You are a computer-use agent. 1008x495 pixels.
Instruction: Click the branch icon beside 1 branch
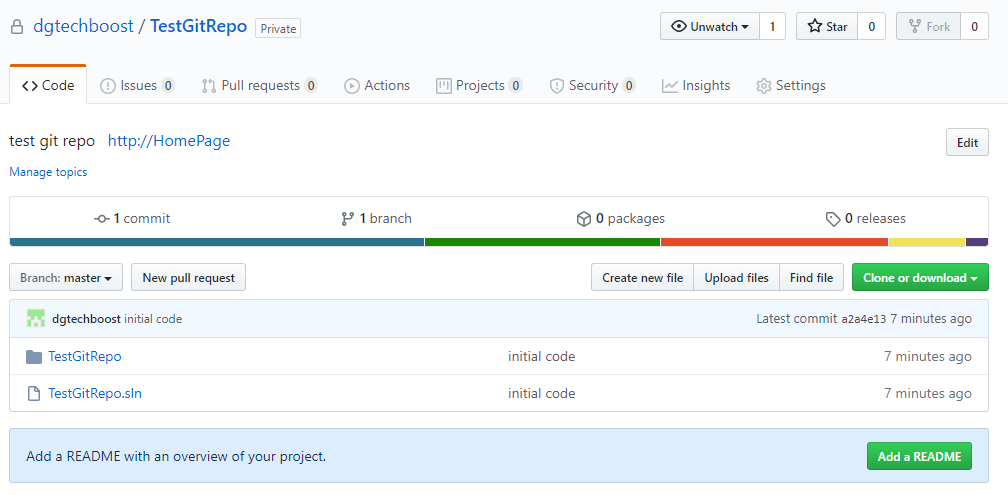pos(347,219)
